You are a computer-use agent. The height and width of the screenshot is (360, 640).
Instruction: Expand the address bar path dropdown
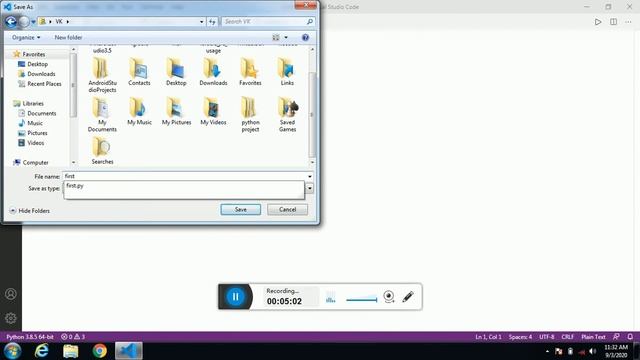pyautogui.click(x=201, y=22)
